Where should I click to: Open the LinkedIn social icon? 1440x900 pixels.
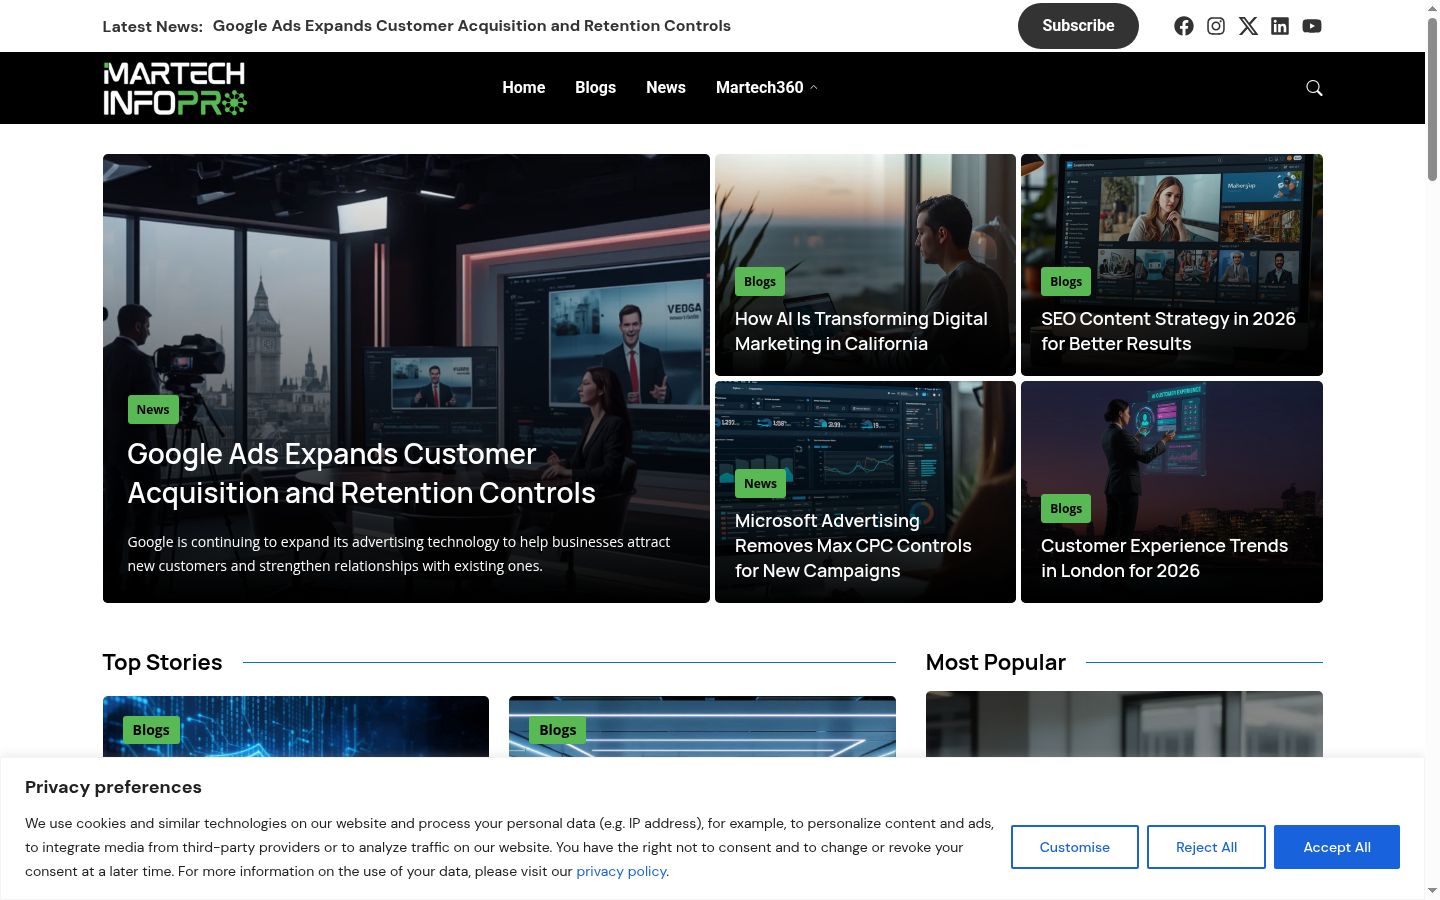click(1280, 26)
